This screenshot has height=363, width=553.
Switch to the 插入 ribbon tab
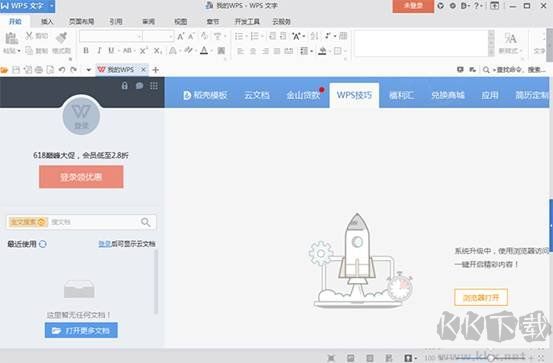pyautogui.click(x=47, y=22)
